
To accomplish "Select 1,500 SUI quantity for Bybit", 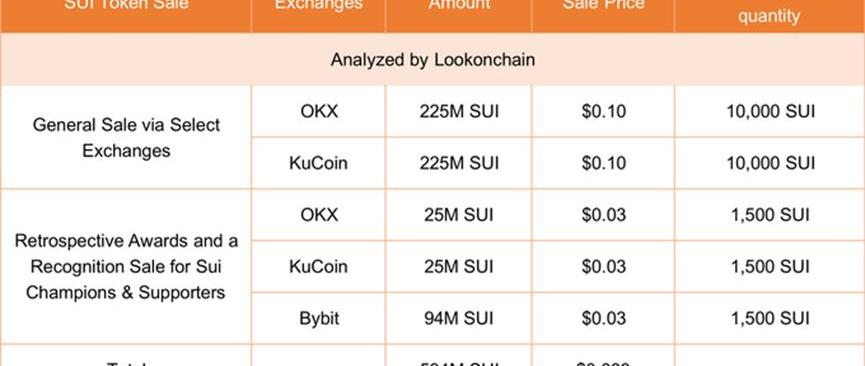I will (770, 318).
